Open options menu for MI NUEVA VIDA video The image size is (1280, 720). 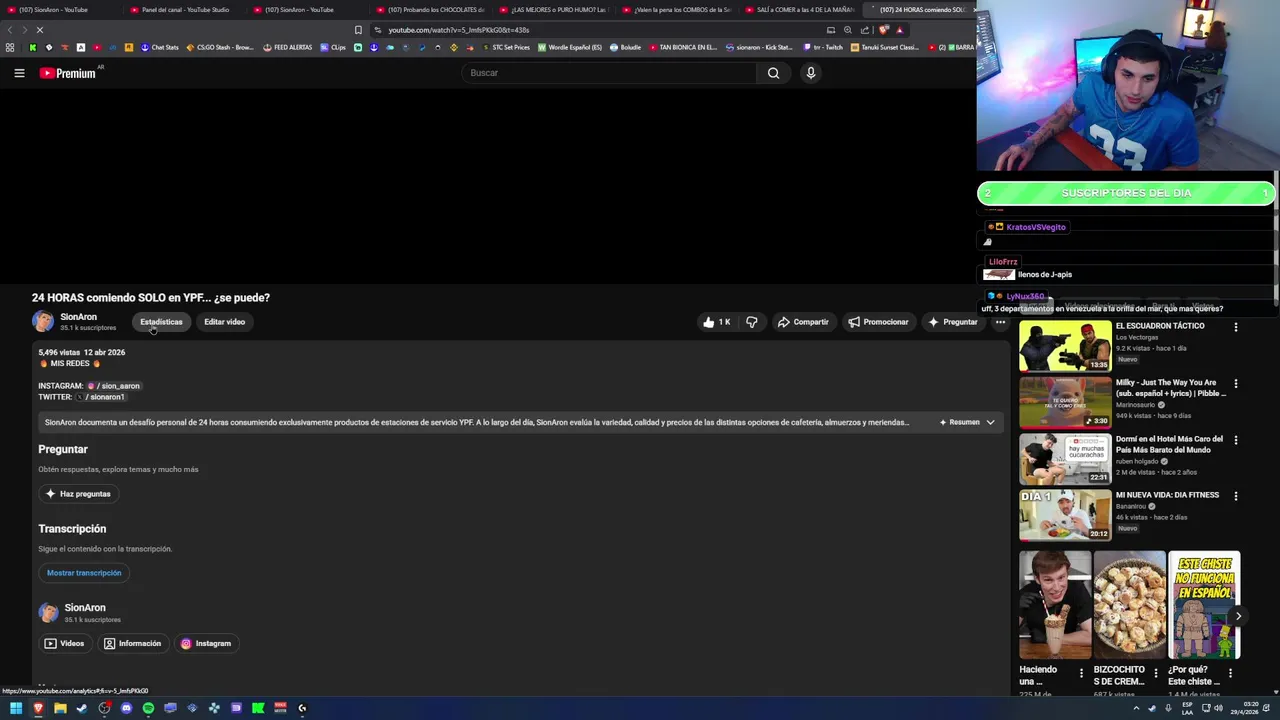pyautogui.click(x=1235, y=496)
